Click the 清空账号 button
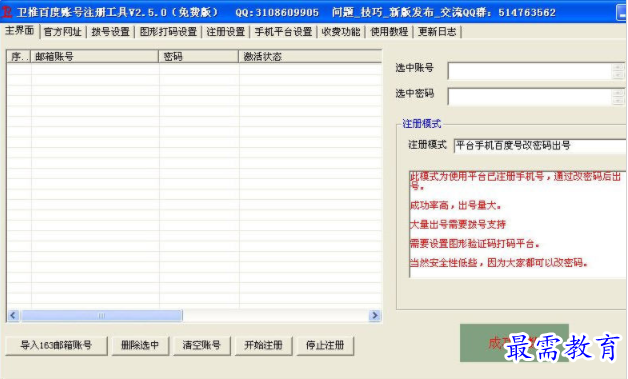 pos(201,345)
